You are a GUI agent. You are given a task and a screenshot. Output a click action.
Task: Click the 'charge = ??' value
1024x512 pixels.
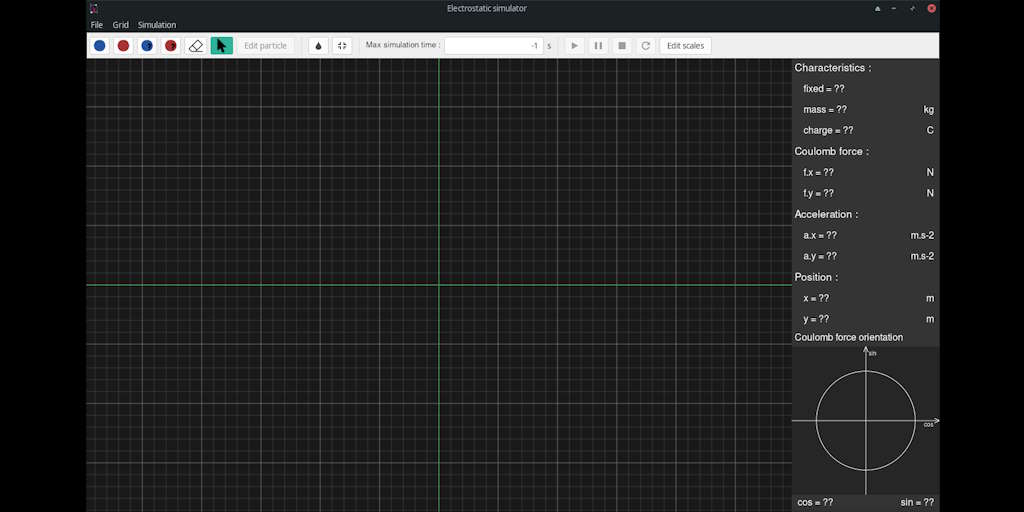pyautogui.click(x=828, y=131)
